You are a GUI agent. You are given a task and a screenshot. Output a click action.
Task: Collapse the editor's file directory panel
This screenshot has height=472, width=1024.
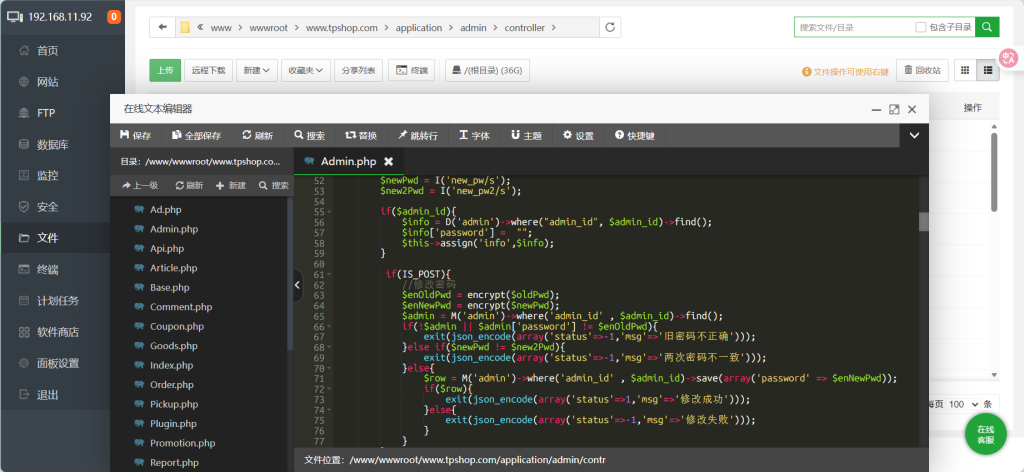pos(297,285)
